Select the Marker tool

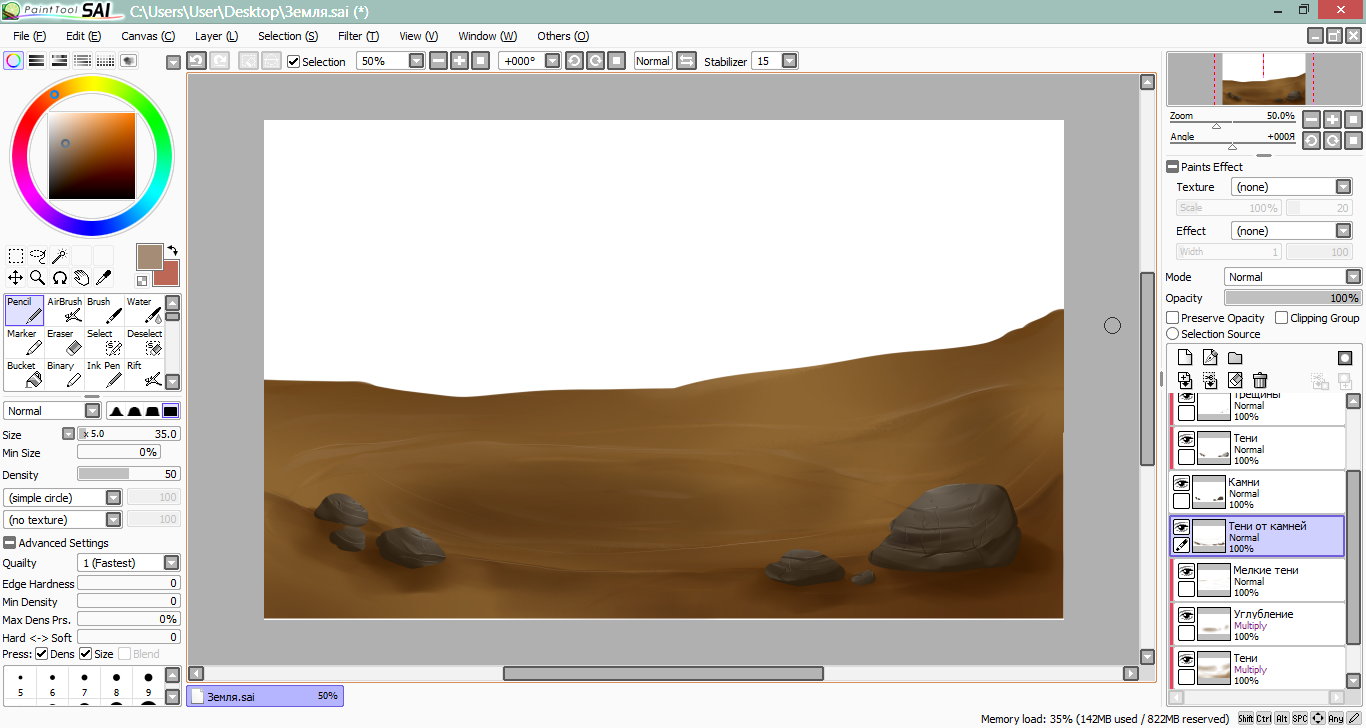coord(24,342)
